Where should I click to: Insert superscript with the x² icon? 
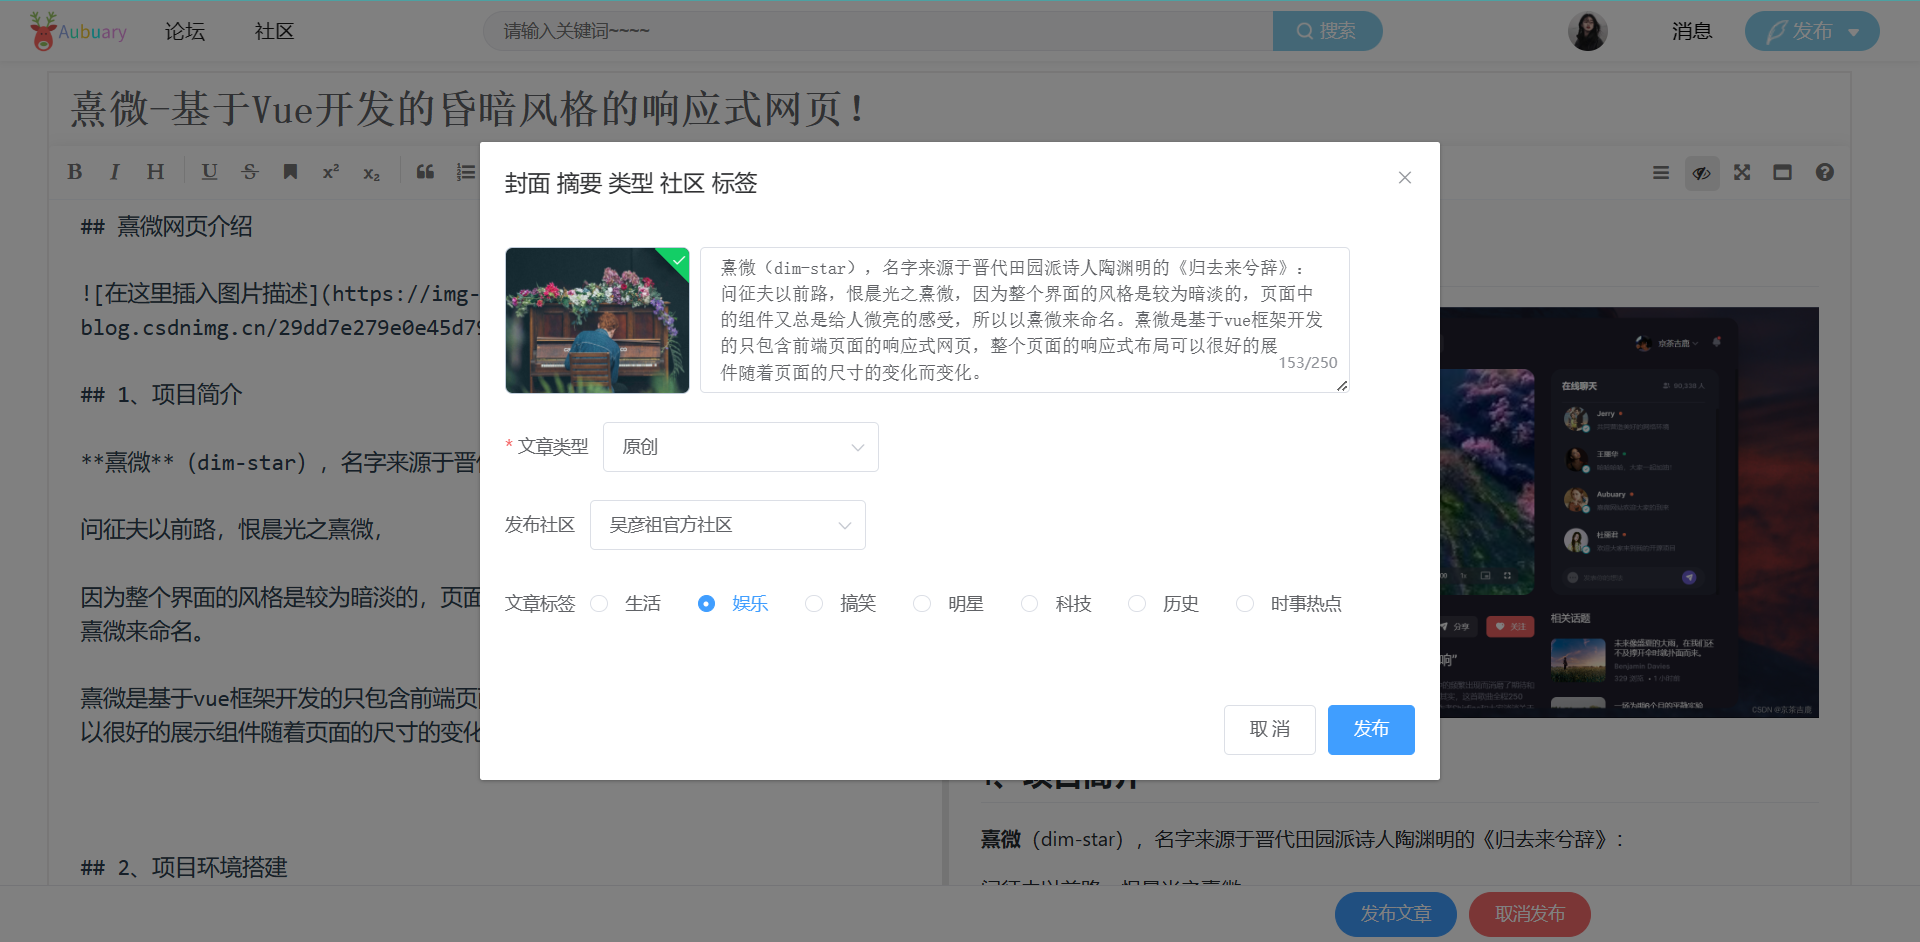click(330, 171)
